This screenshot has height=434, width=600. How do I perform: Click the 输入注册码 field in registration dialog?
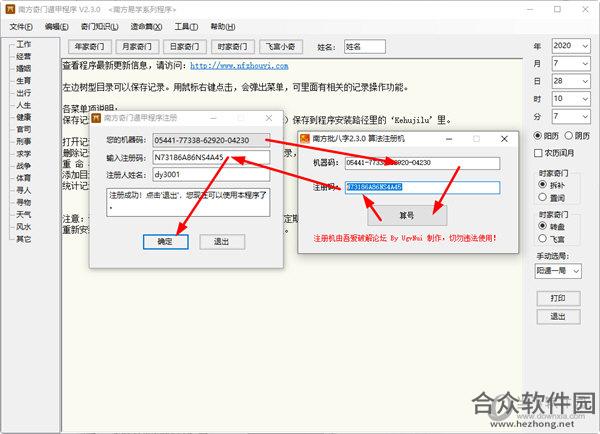pyautogui.click(x=211, y=157)
